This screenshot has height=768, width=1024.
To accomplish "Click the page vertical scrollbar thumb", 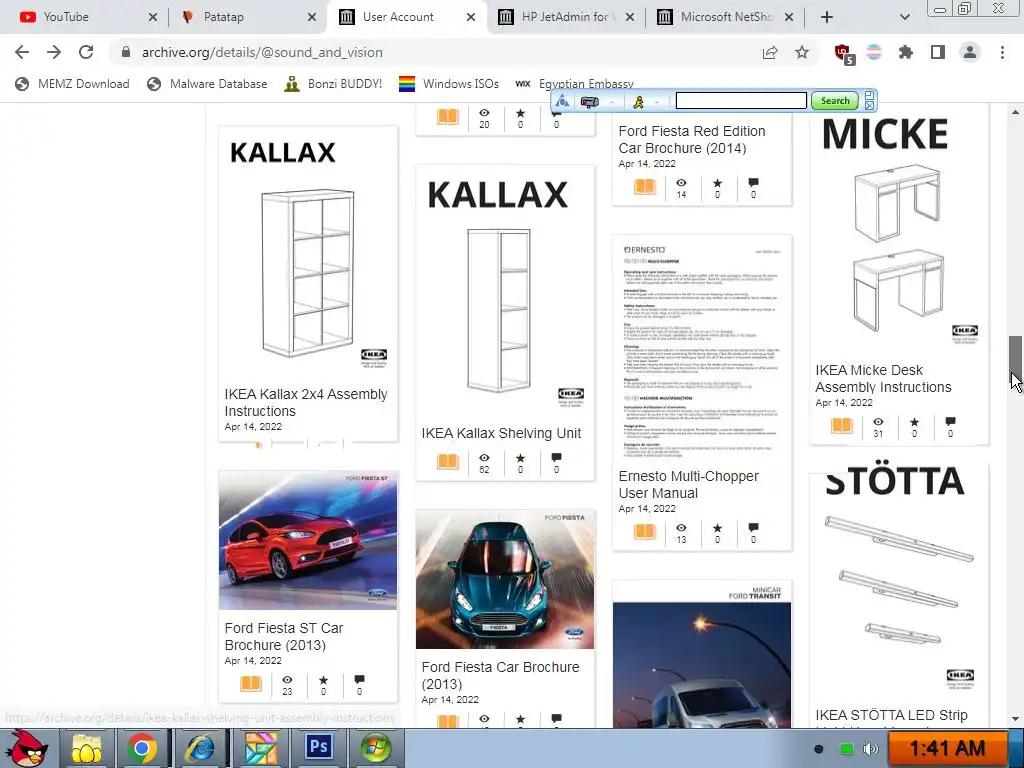I will [x=1015, y=360].
